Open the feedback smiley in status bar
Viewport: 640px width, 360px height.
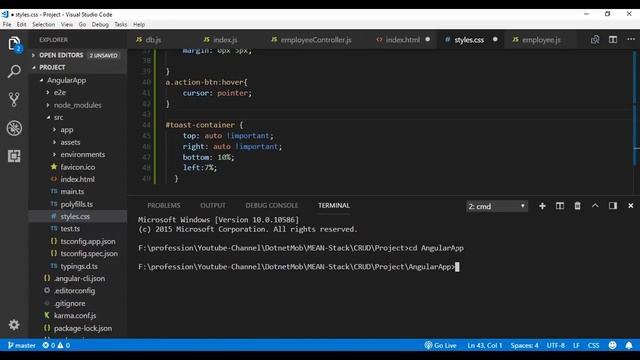pos(612,345)
